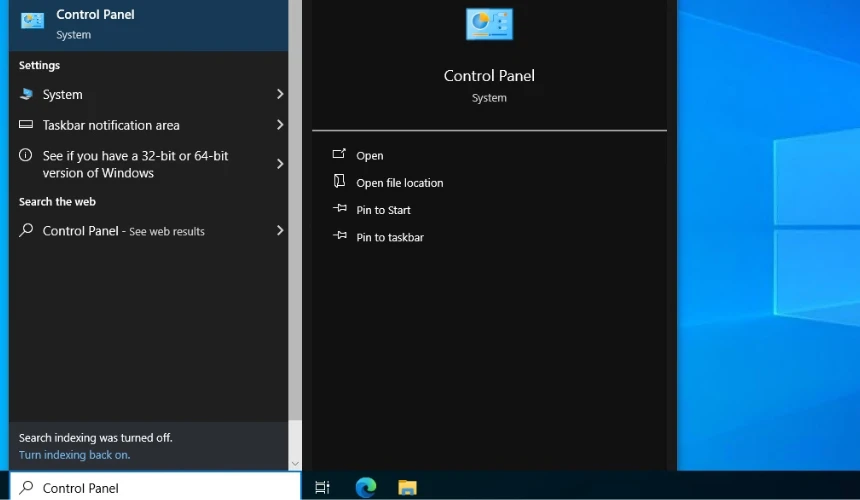Select Open in the Control Panel actions

(x=369, y=156)
